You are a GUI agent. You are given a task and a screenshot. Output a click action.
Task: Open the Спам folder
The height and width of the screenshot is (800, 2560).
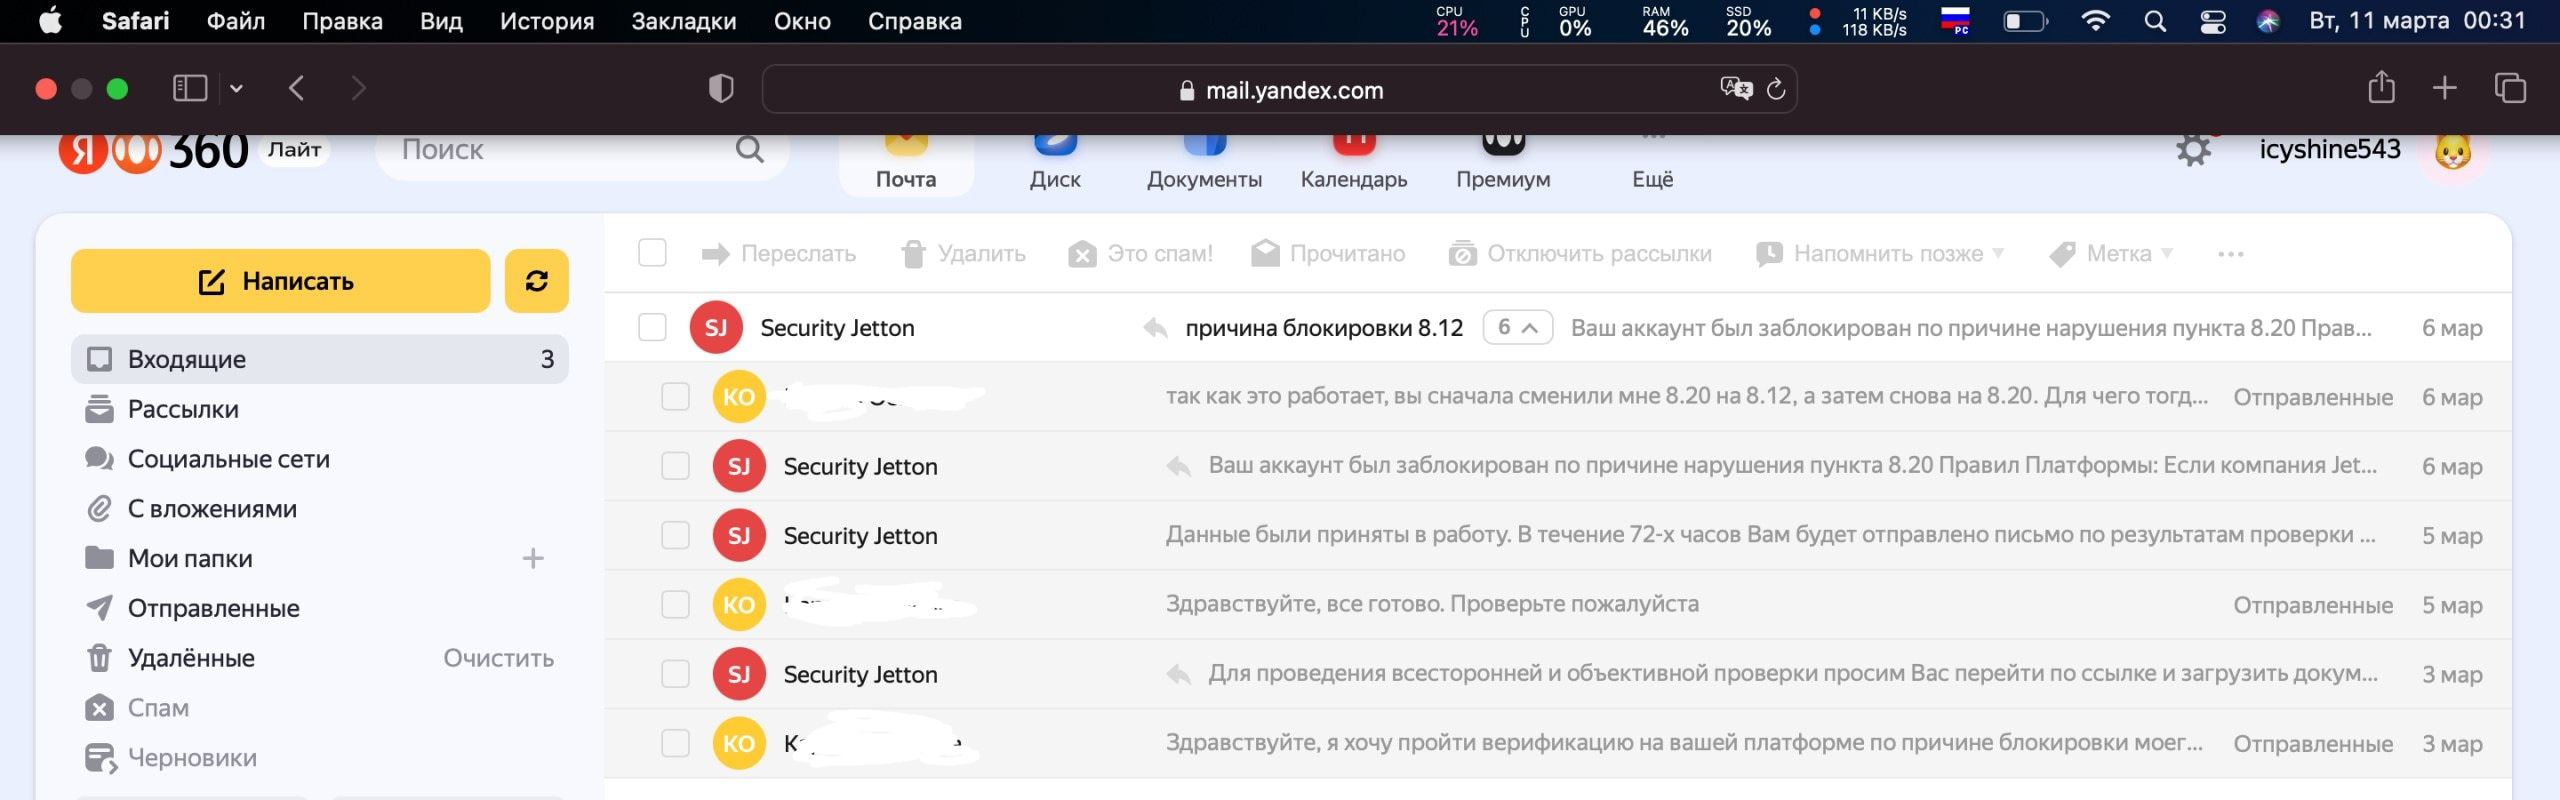[x=320, y=708]
